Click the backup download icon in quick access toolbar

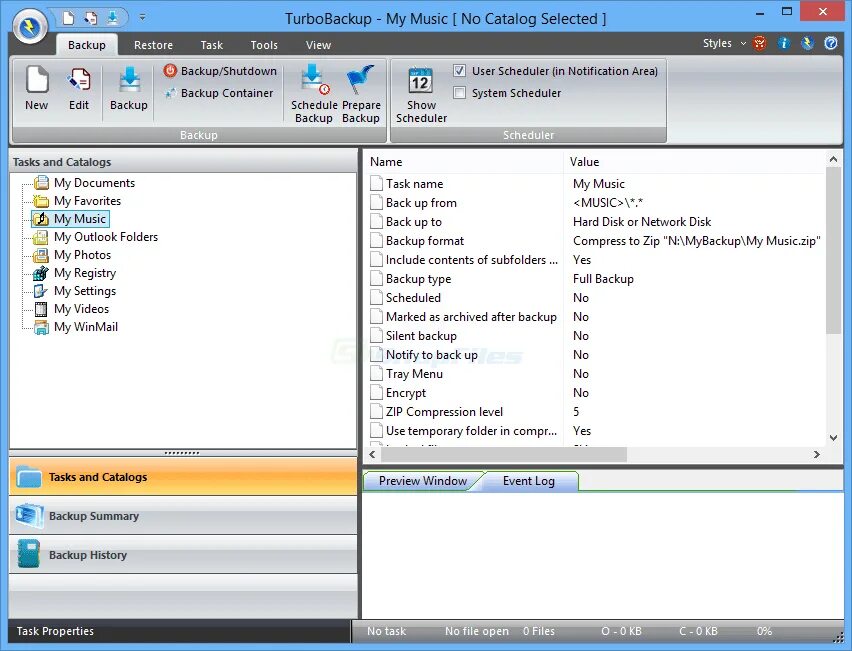coord(112,18)
